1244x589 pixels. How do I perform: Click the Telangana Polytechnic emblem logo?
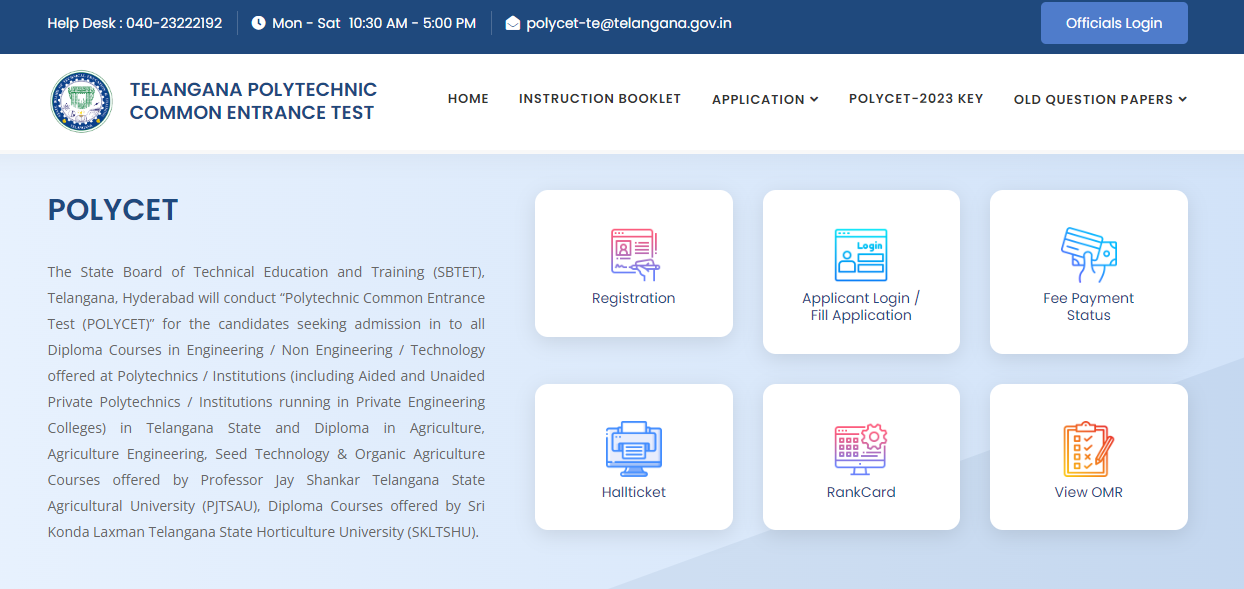(x=82, y=101)
